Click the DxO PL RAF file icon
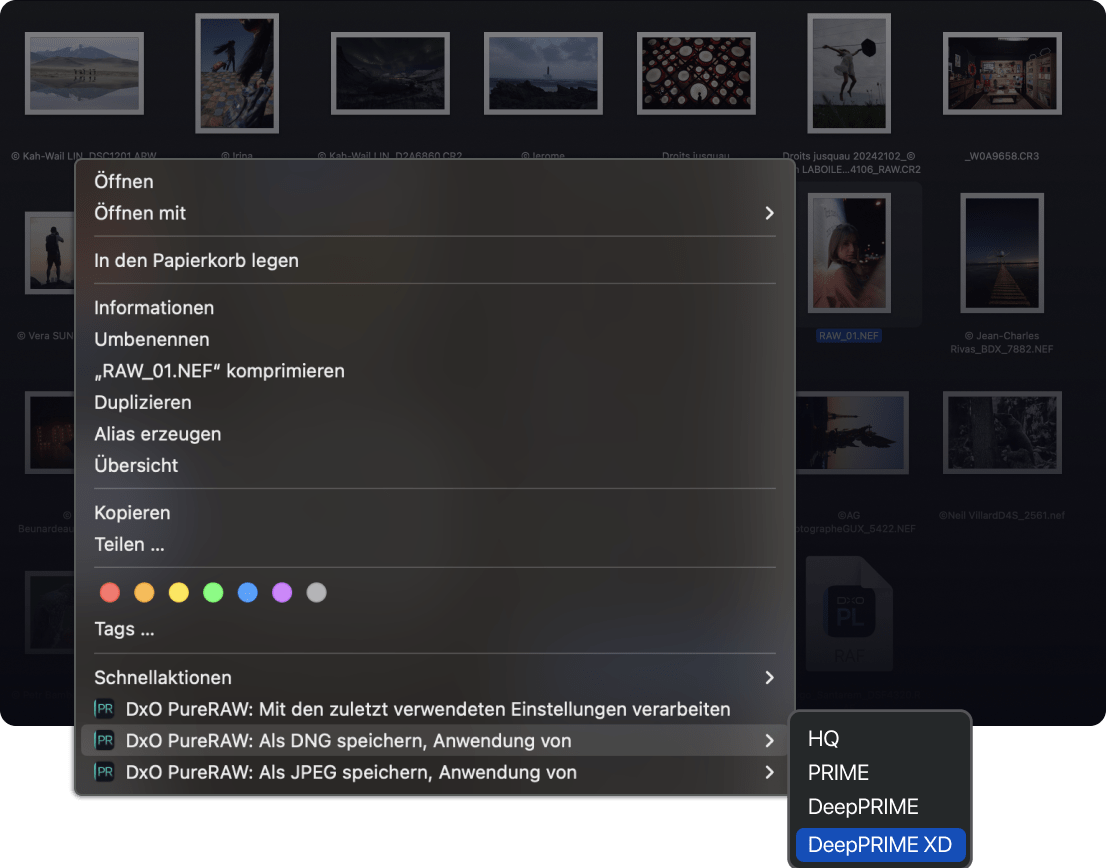Screen dimensions: 1106x868 click(x=849, y=613)
